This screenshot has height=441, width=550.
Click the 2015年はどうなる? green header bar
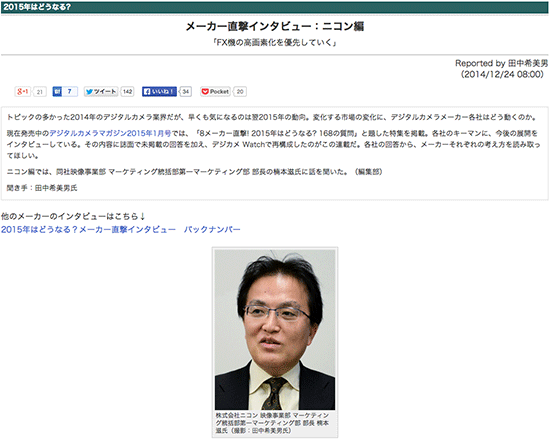tap(275, 7)
